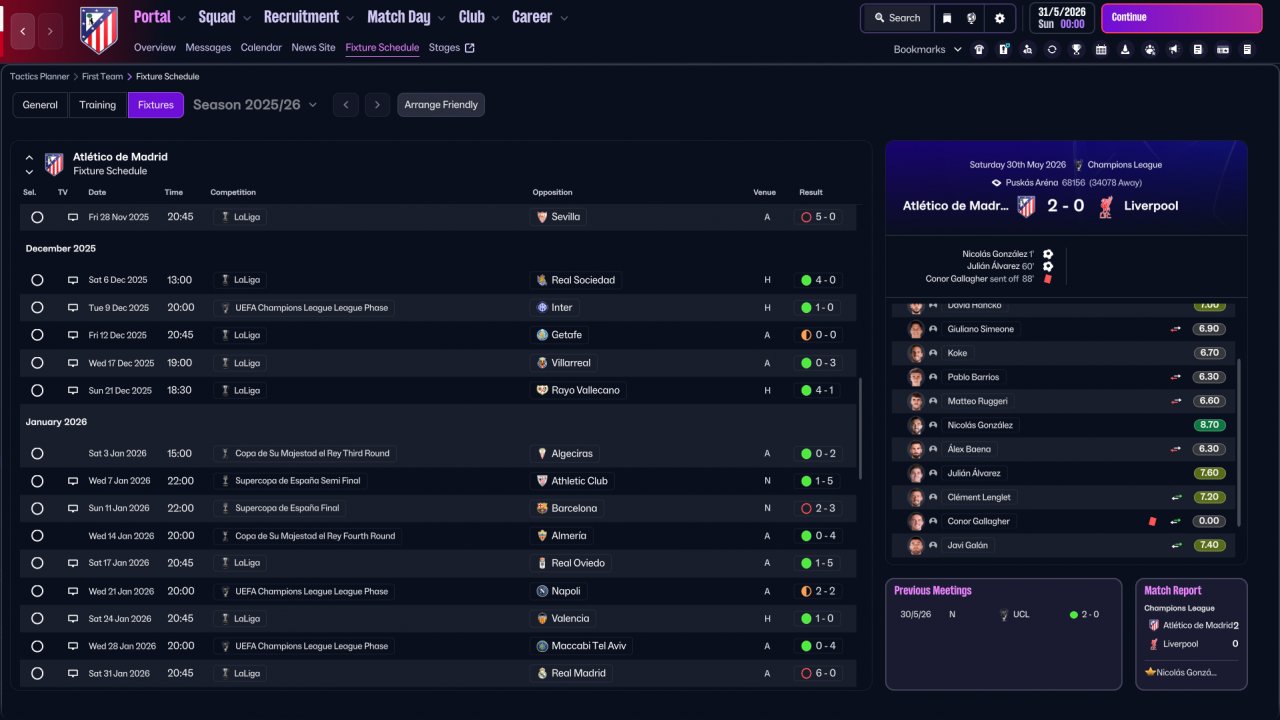Click the down chevron beside Atlético de Madrid Fixture Schedule
The image size is (1280, 720).
click(29, 172)
